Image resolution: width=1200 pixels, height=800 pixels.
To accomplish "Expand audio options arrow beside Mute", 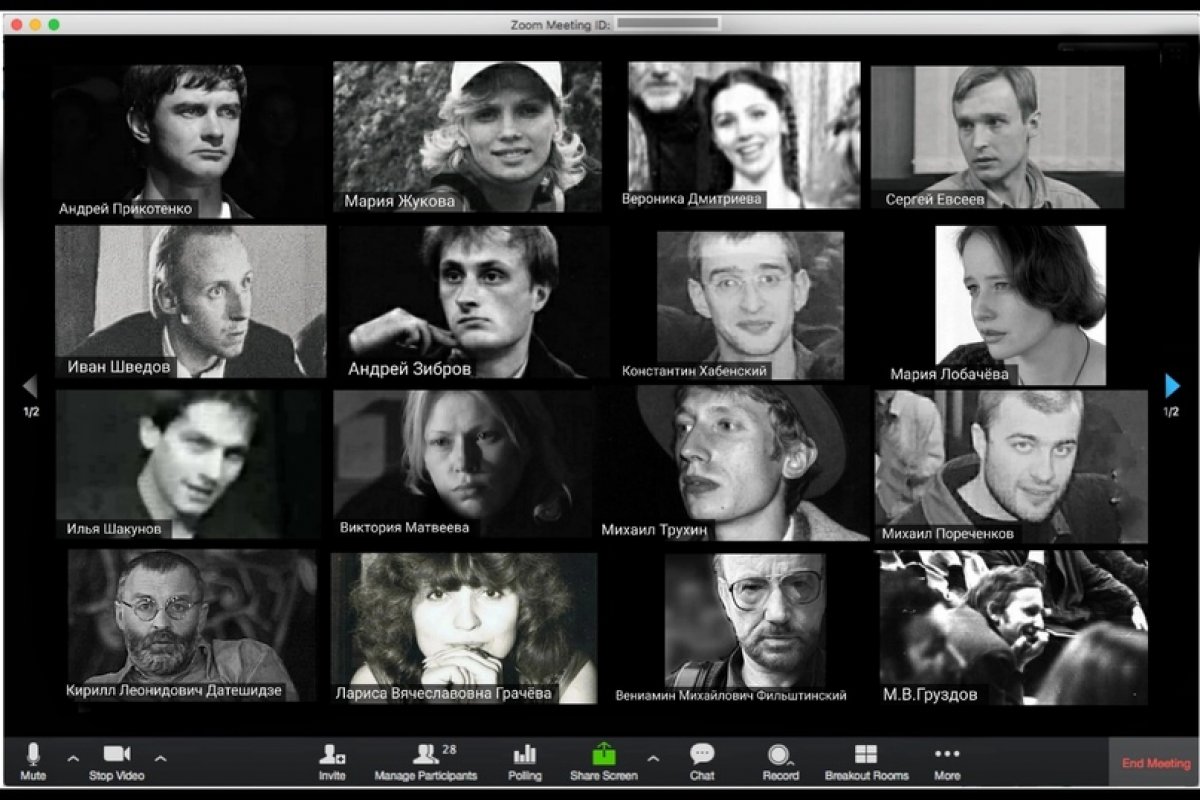I will click(x=72, y=757).
